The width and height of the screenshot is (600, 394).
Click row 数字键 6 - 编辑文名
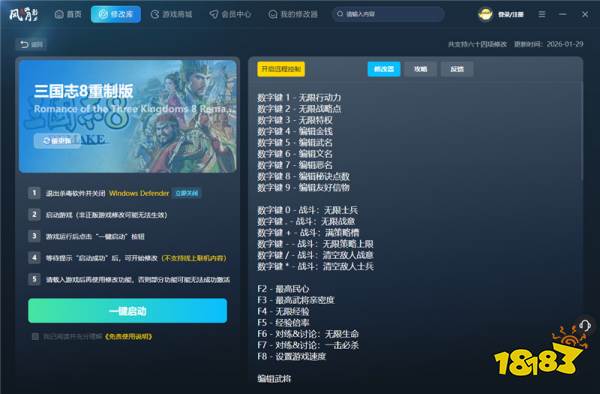pos(295,154)
